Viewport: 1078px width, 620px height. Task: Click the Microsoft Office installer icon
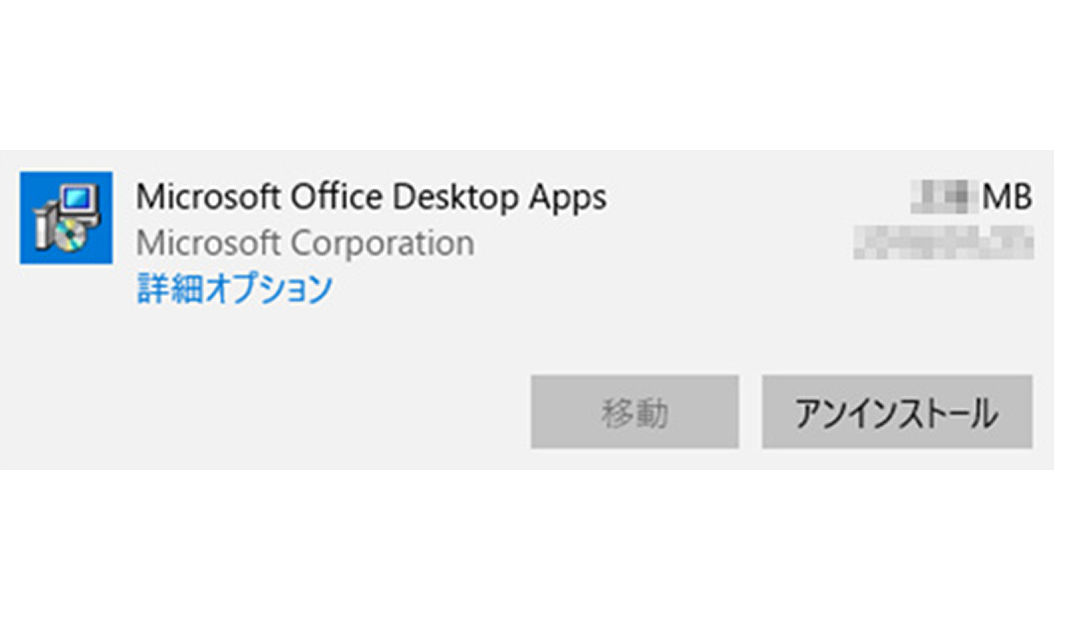(x=66, y=218)
